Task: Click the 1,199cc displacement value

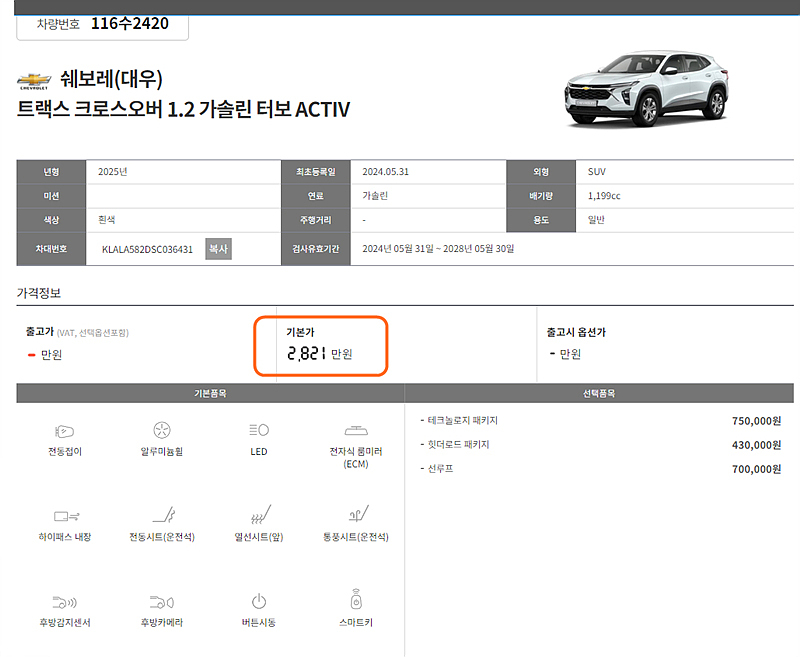Action: pyautogui.click(x=604, y=196)
